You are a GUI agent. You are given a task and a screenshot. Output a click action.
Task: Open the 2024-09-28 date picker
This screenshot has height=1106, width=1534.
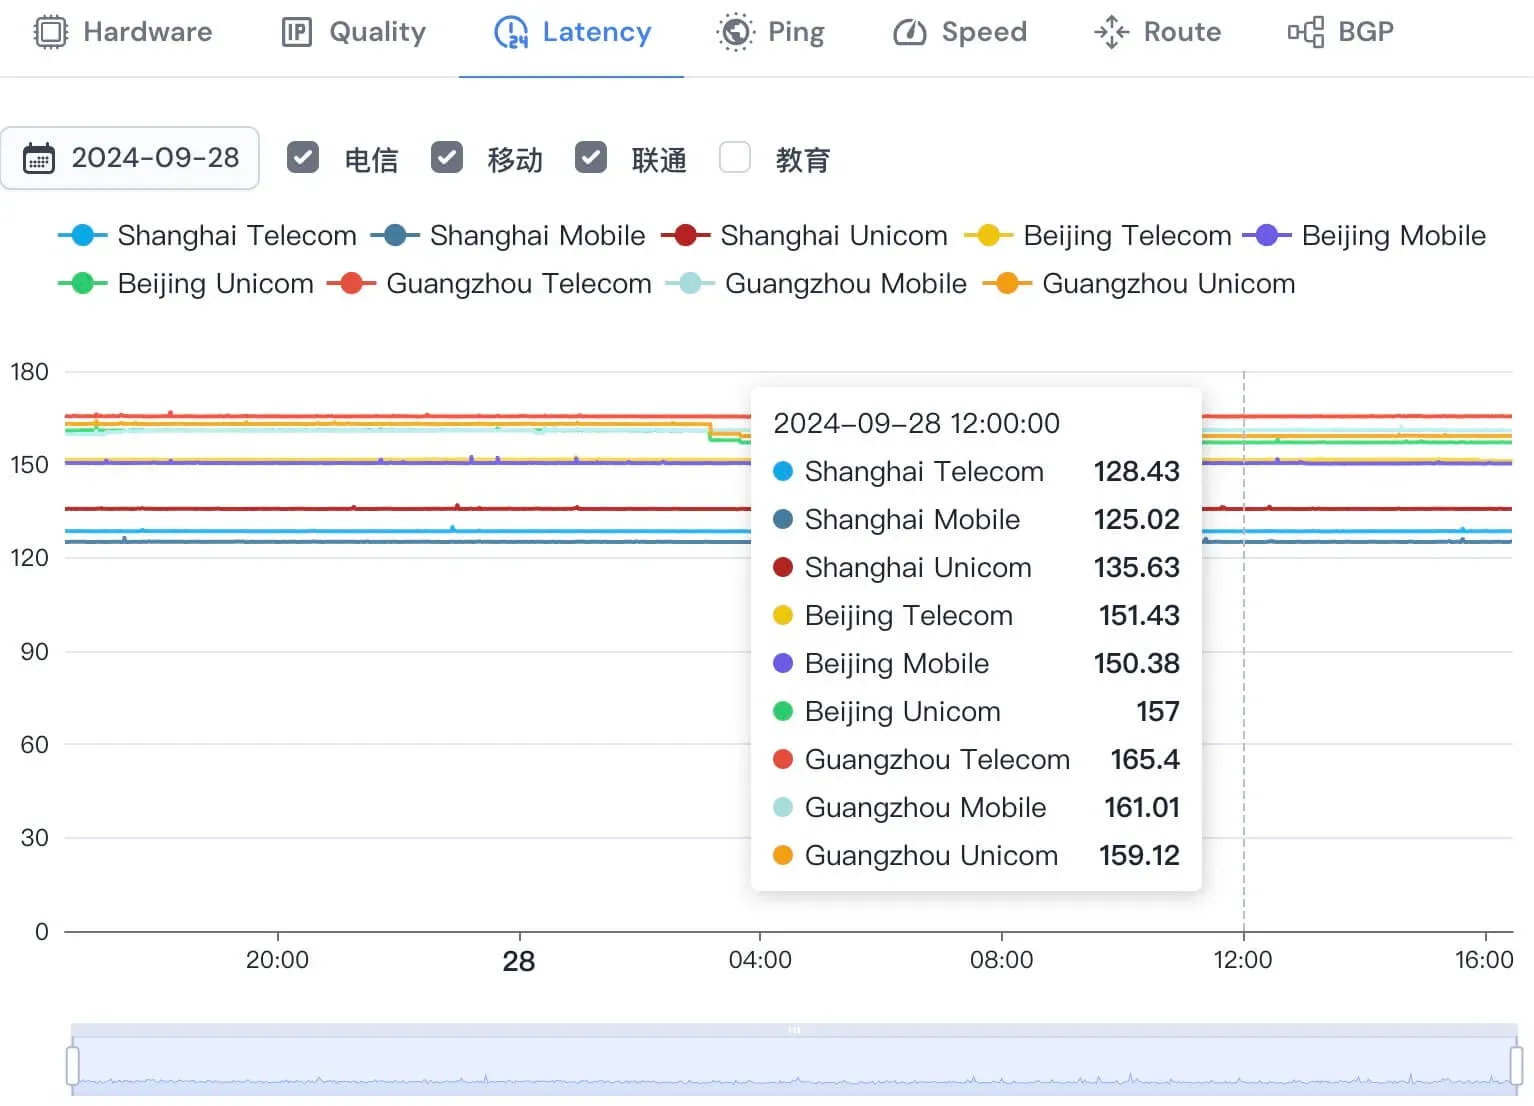[130, 158]
